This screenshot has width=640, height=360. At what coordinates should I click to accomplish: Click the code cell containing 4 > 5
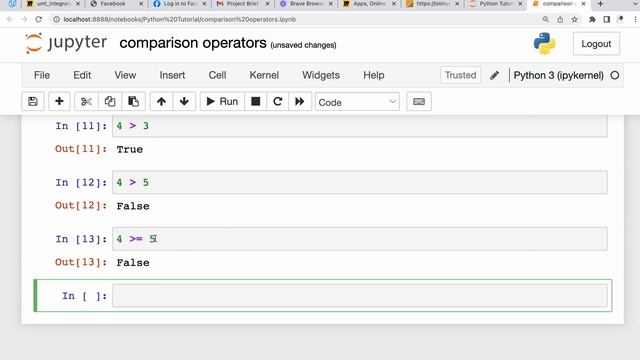coord(360,182)
